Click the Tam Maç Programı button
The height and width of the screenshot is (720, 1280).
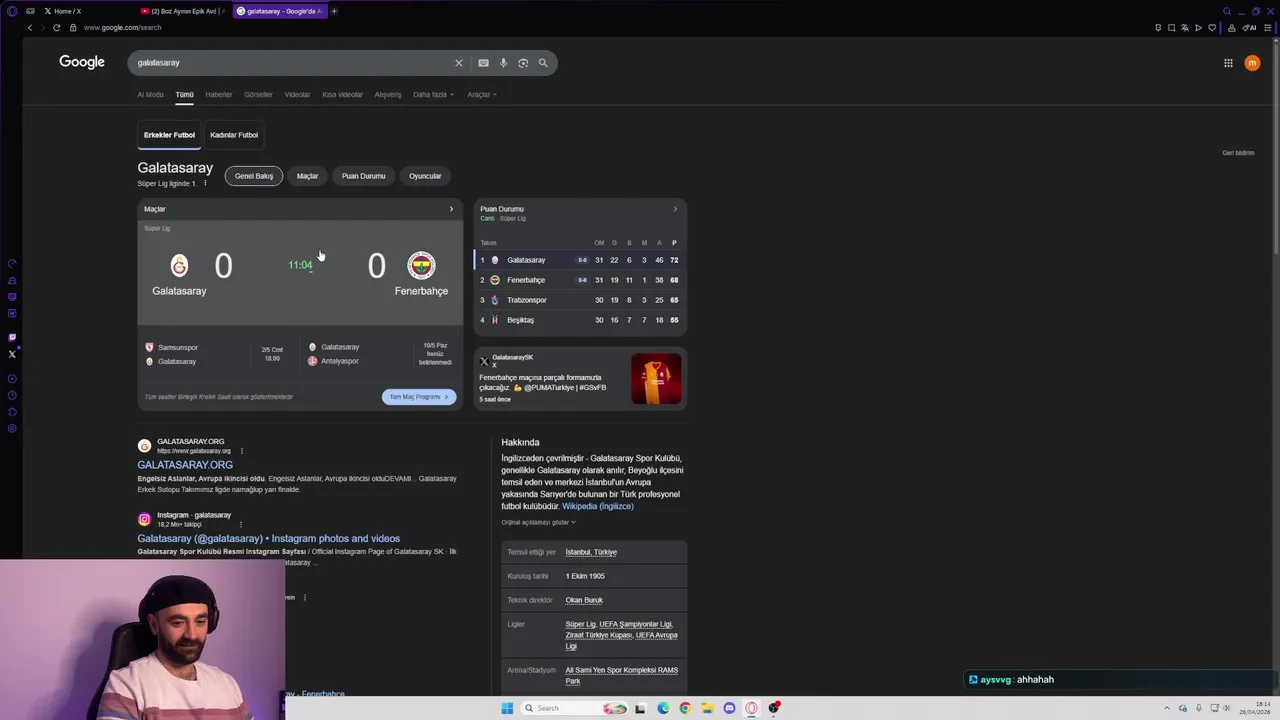[419, 397]
